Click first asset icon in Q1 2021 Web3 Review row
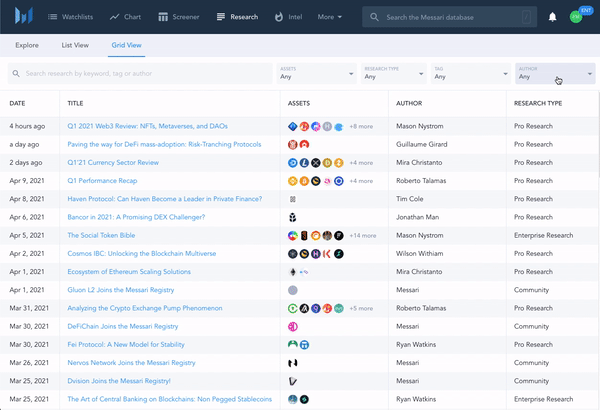 click(x=293, y=126)
